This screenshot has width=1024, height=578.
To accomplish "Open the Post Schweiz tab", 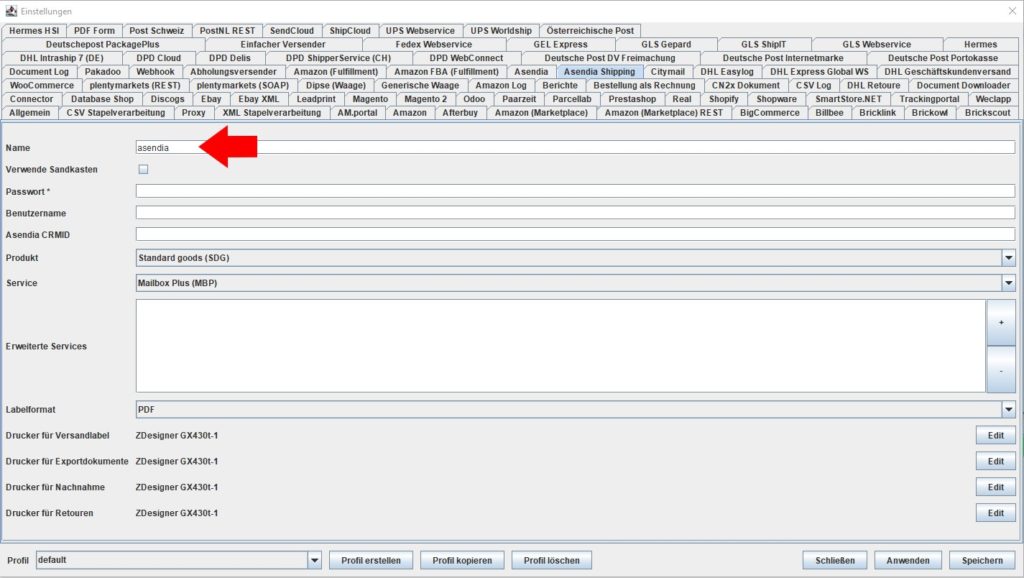I will (x=157, y=31).
